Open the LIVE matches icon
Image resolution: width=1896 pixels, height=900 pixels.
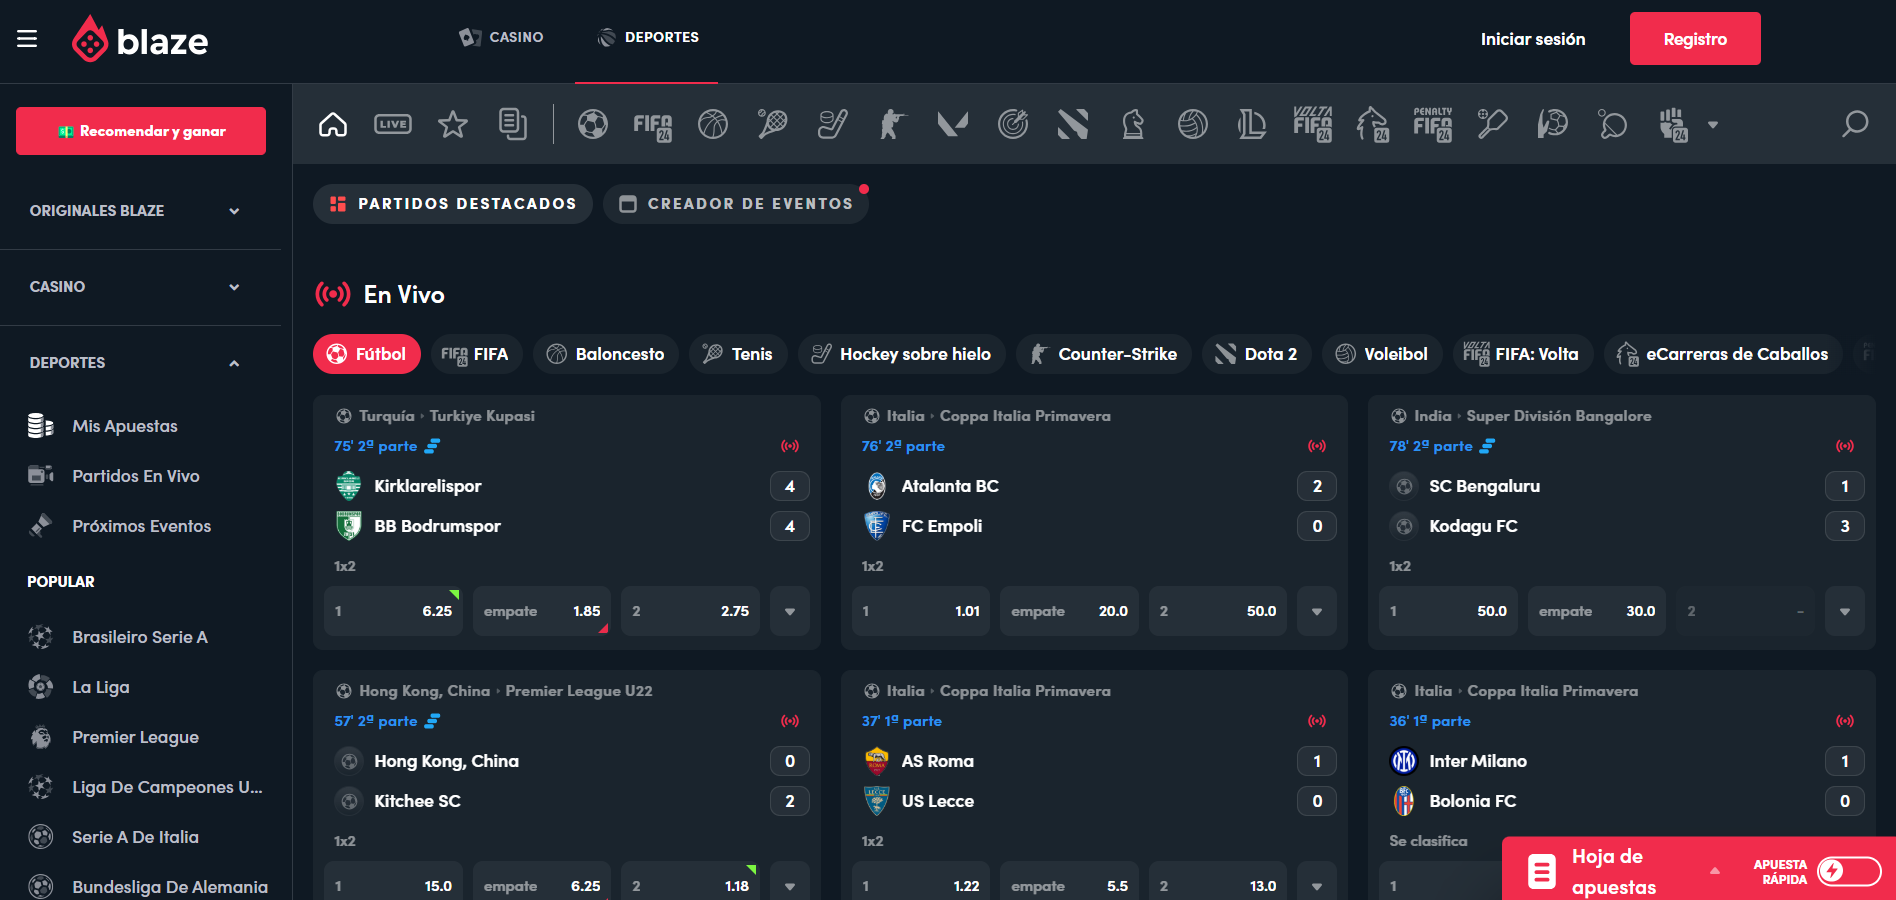393,124
